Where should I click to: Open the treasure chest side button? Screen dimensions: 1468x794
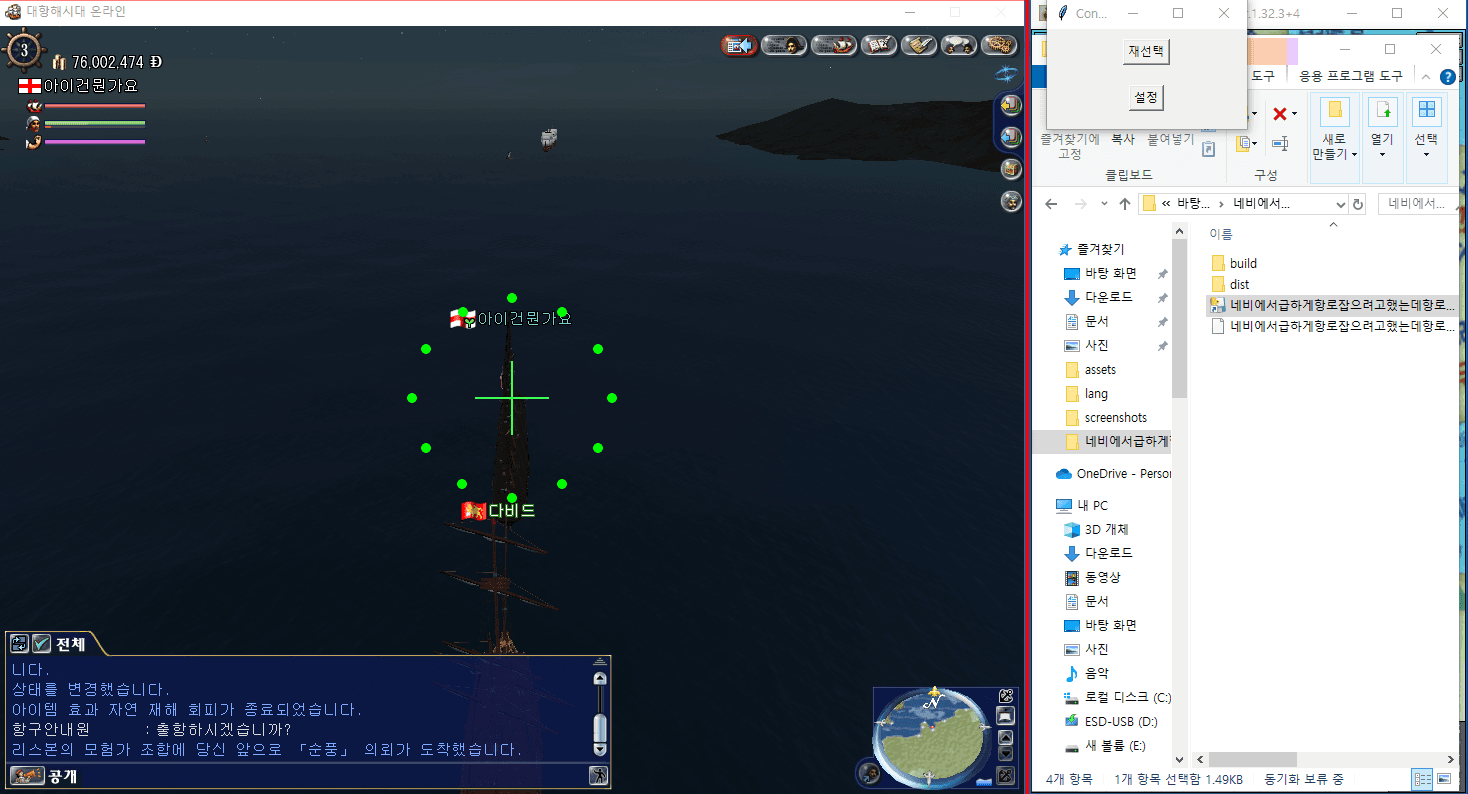(x=1011, y=168)
